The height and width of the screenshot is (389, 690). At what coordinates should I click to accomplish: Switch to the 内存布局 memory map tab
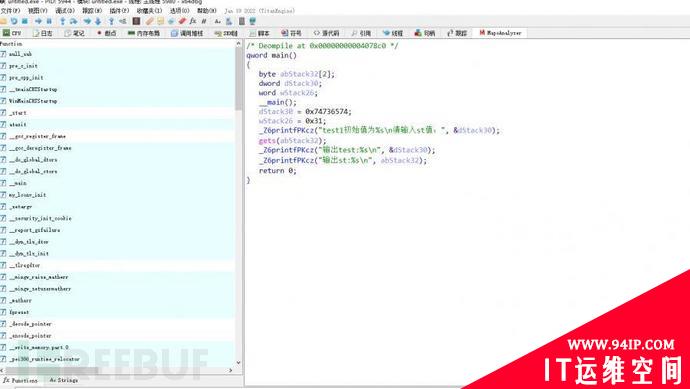(x=144, y=33)
